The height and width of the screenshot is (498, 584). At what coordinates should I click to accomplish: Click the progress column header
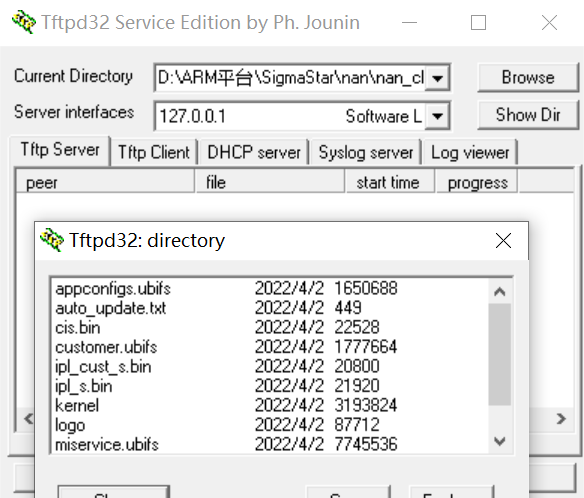point(477,182)
